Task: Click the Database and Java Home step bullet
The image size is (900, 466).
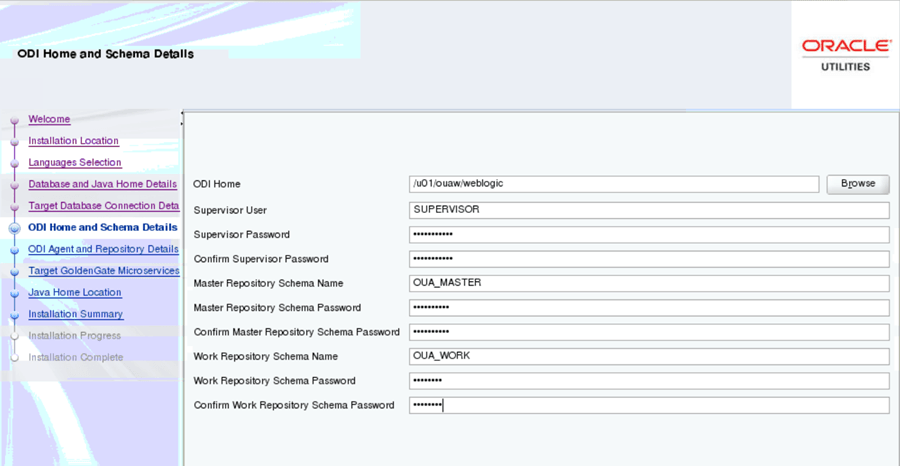Action: coord(14,185)
